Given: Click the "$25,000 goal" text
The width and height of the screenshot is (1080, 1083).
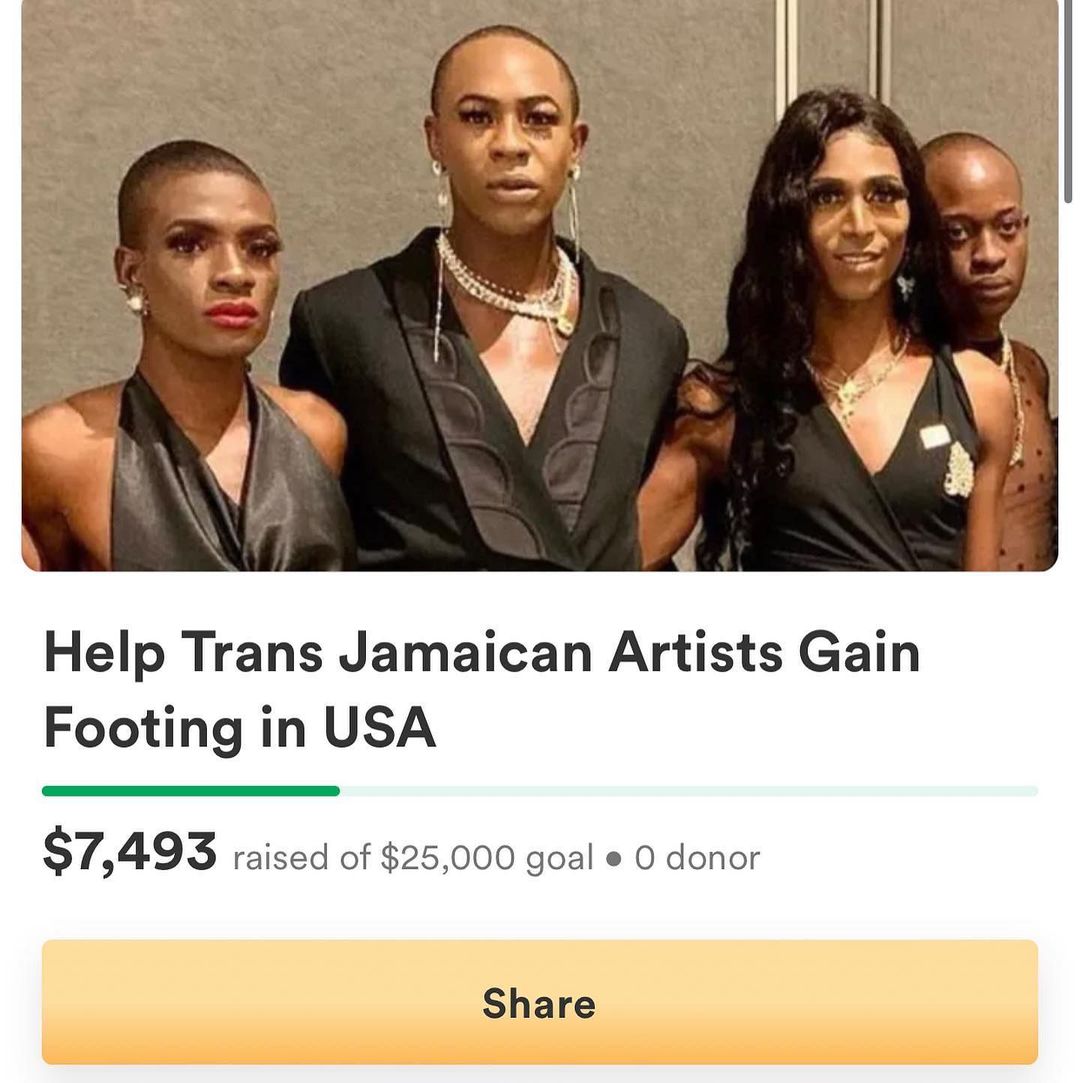Looking at the screenshot, I should point(487,858).
